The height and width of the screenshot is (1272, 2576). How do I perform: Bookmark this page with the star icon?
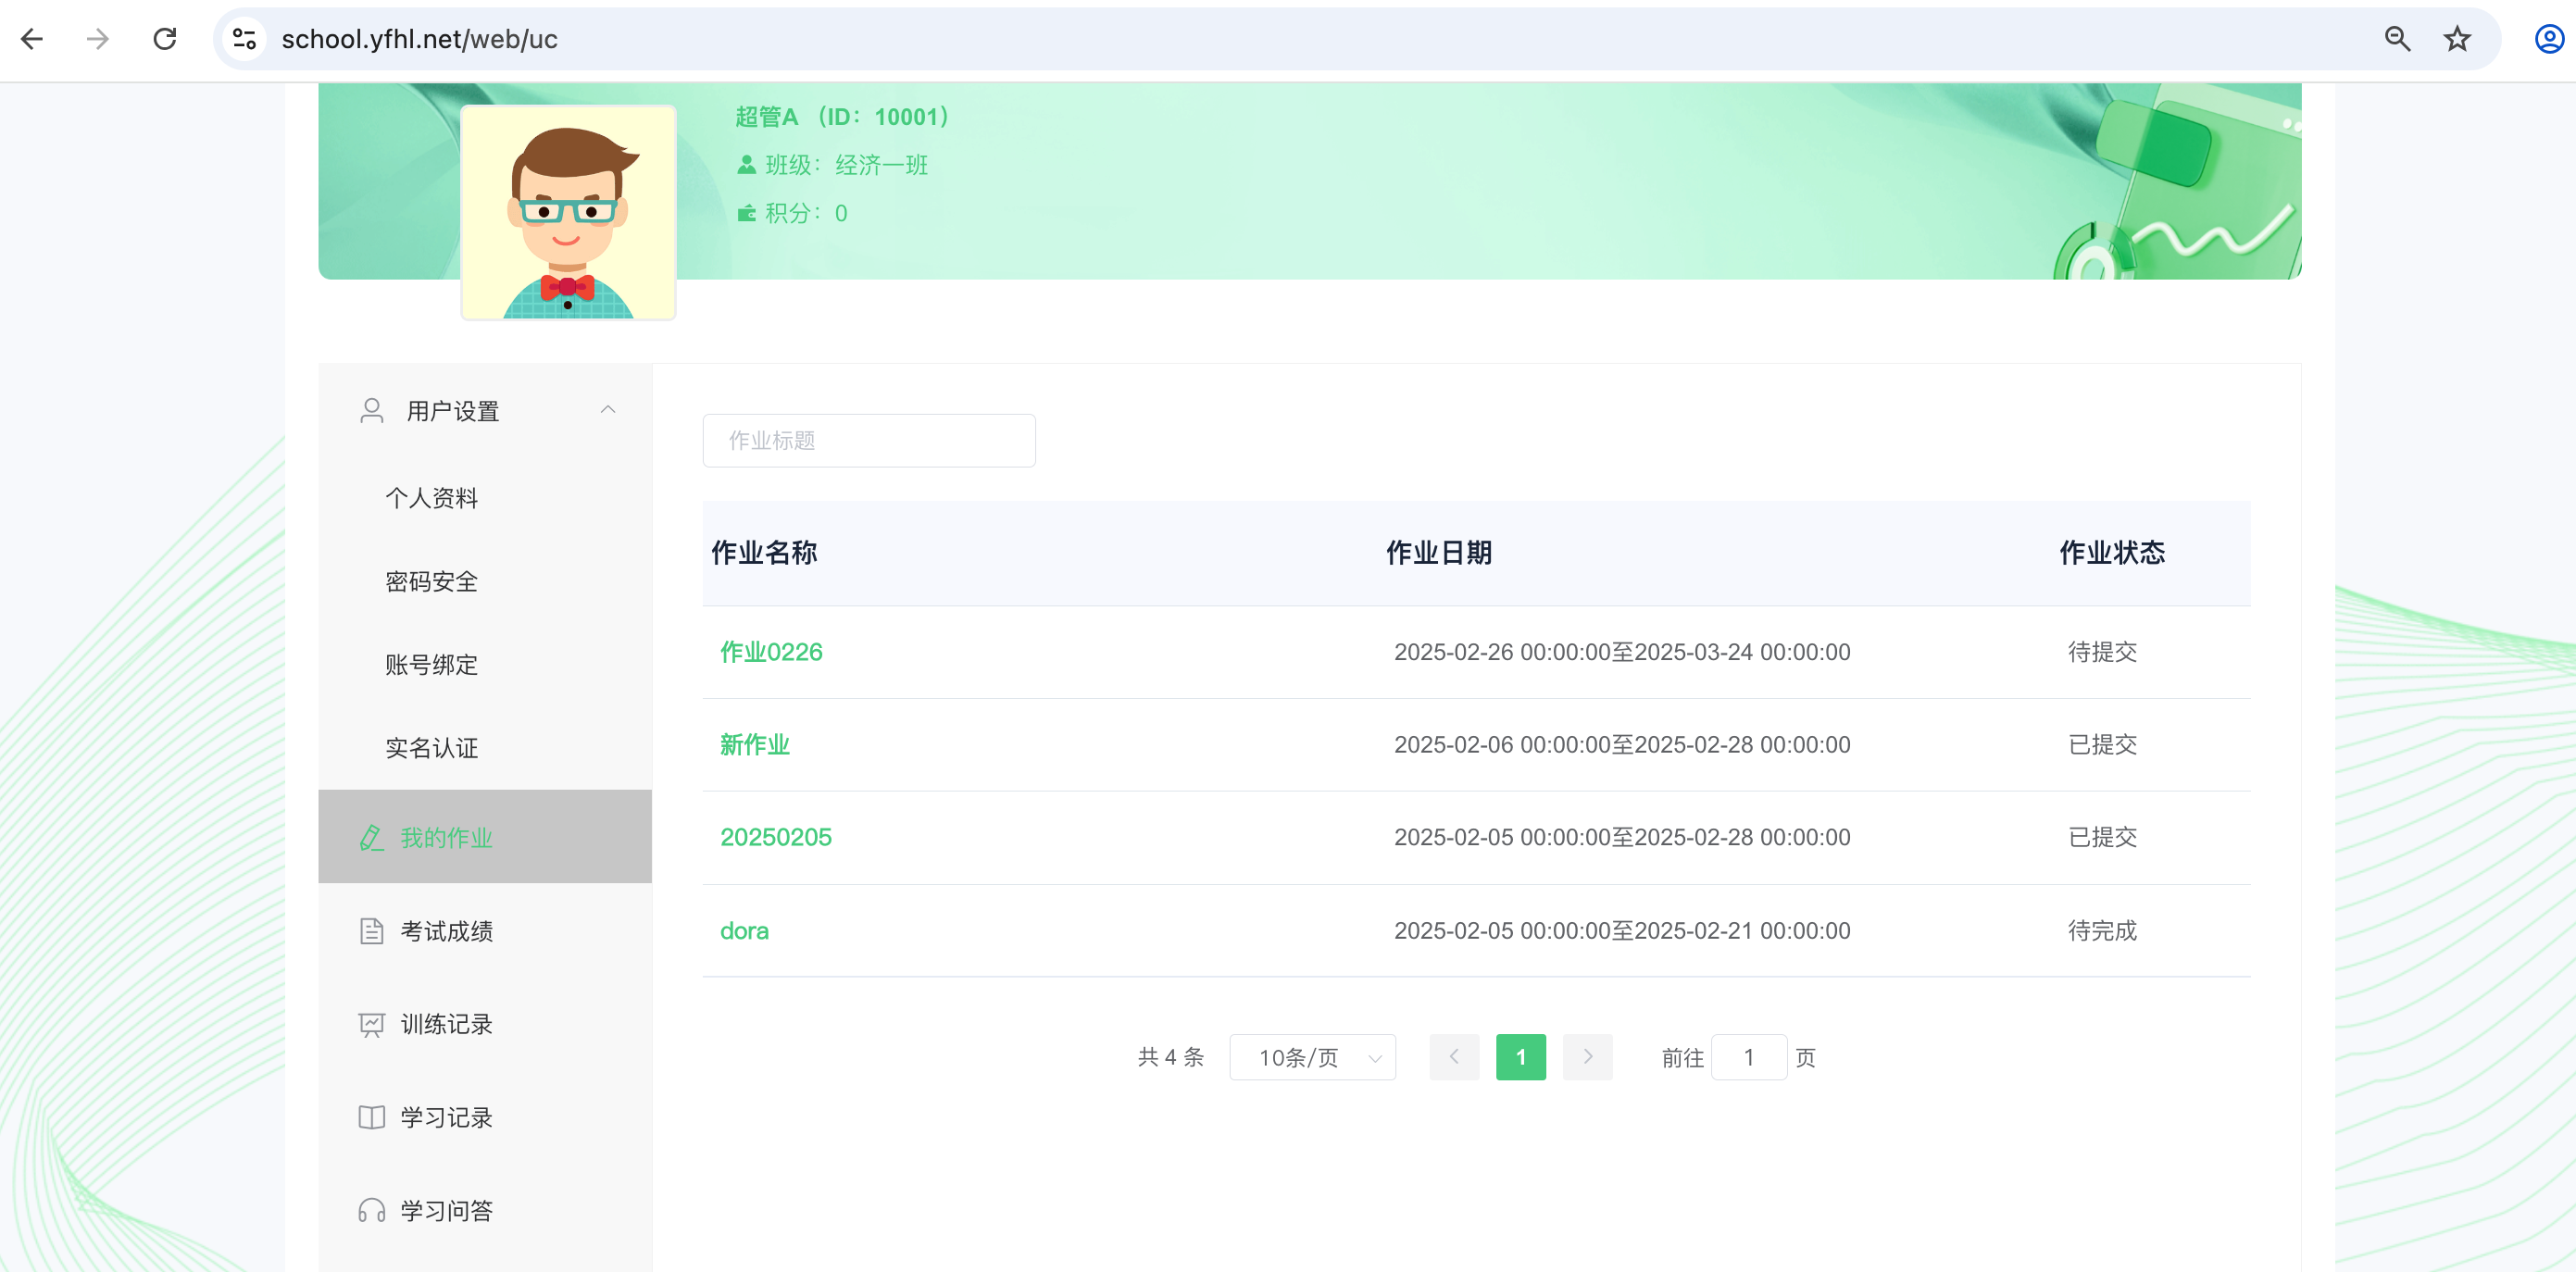2457,39
